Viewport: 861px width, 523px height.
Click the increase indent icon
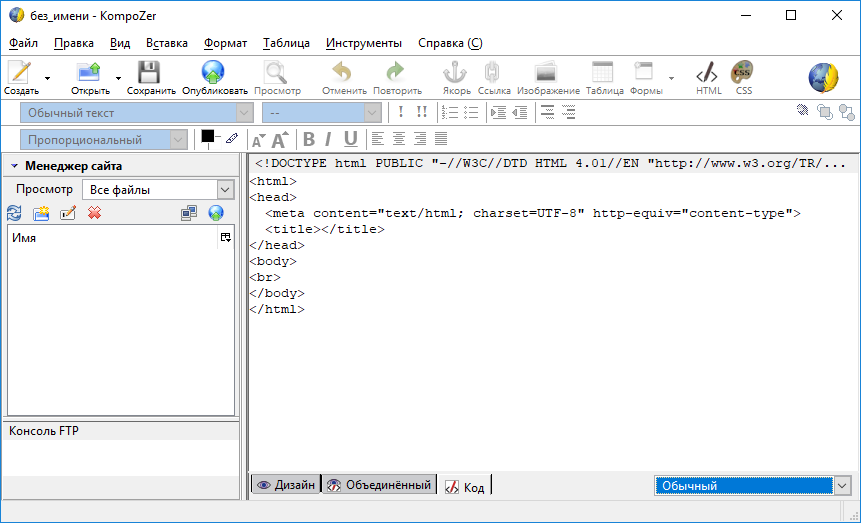pyautogui.click(x=498, y=113)
